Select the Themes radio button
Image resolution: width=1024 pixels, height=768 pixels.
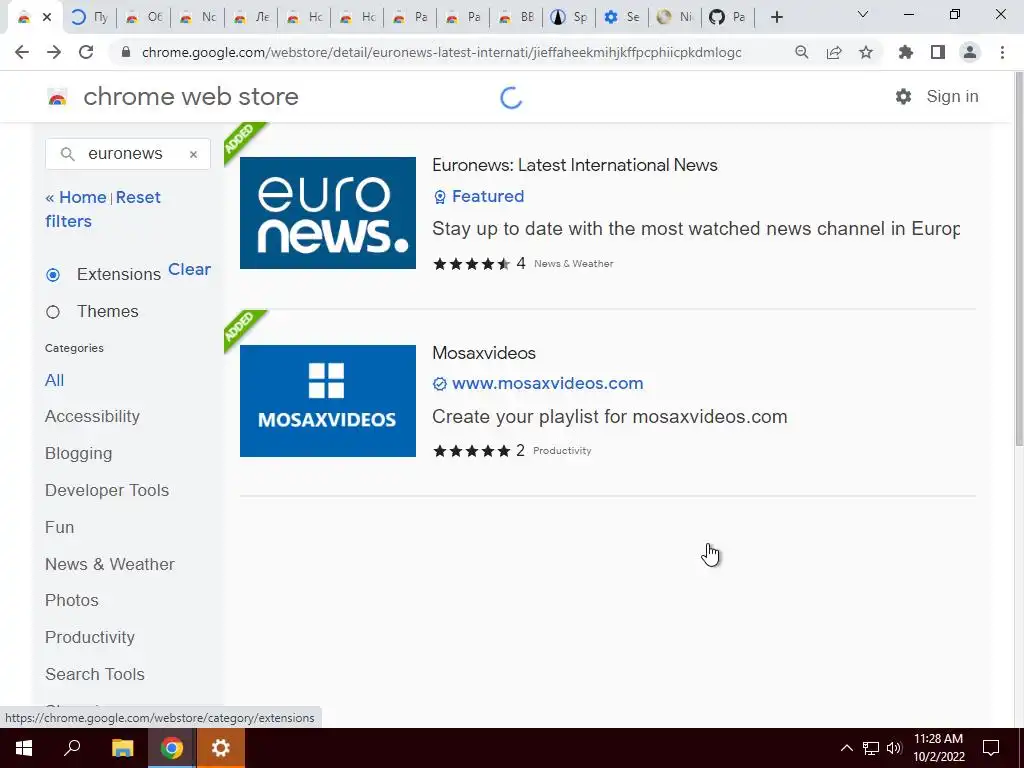coord(53,312)
